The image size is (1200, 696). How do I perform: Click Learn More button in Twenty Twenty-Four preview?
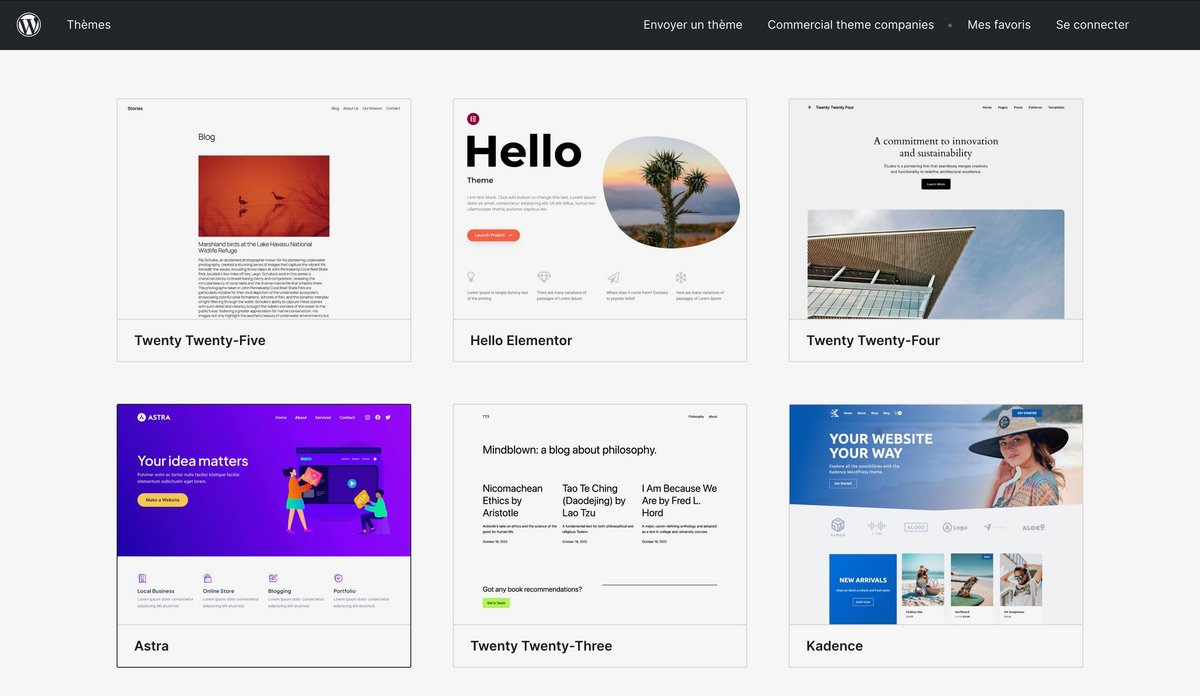(936, 184)
